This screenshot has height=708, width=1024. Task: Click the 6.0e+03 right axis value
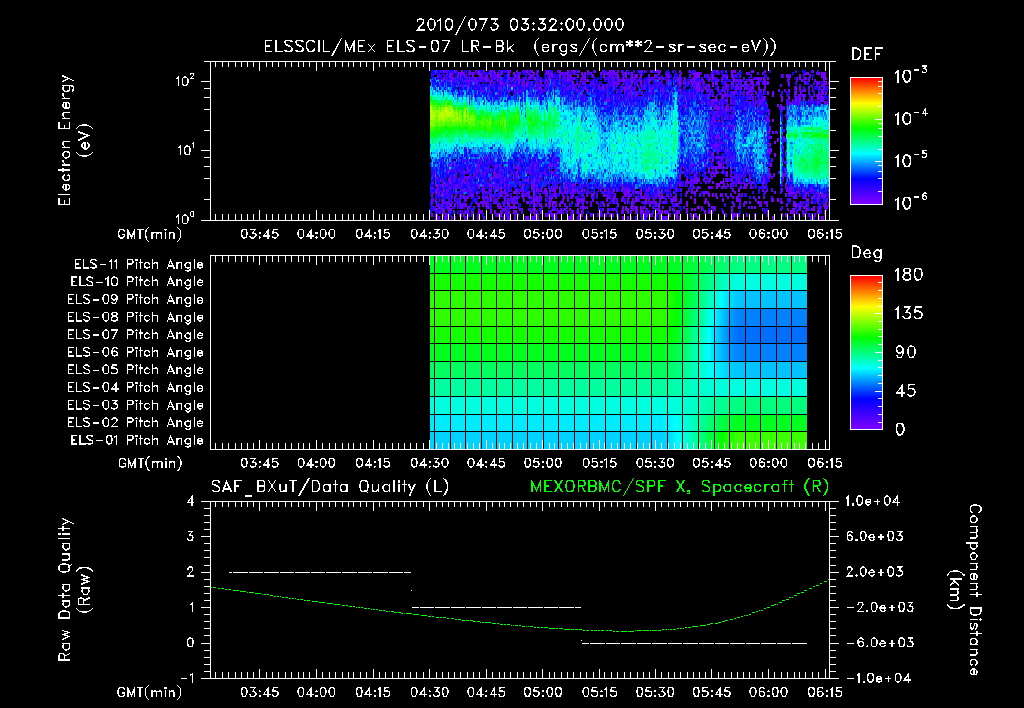click(x=875, y=536)
